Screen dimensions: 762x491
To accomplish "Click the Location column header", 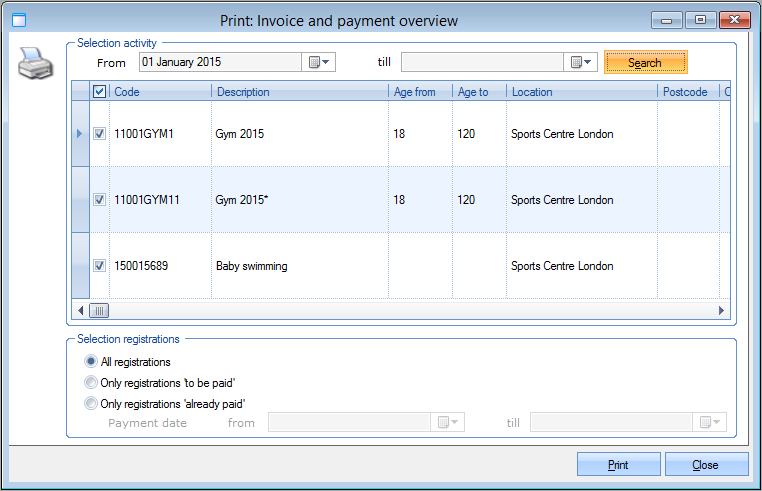I will tap(581, 92).
